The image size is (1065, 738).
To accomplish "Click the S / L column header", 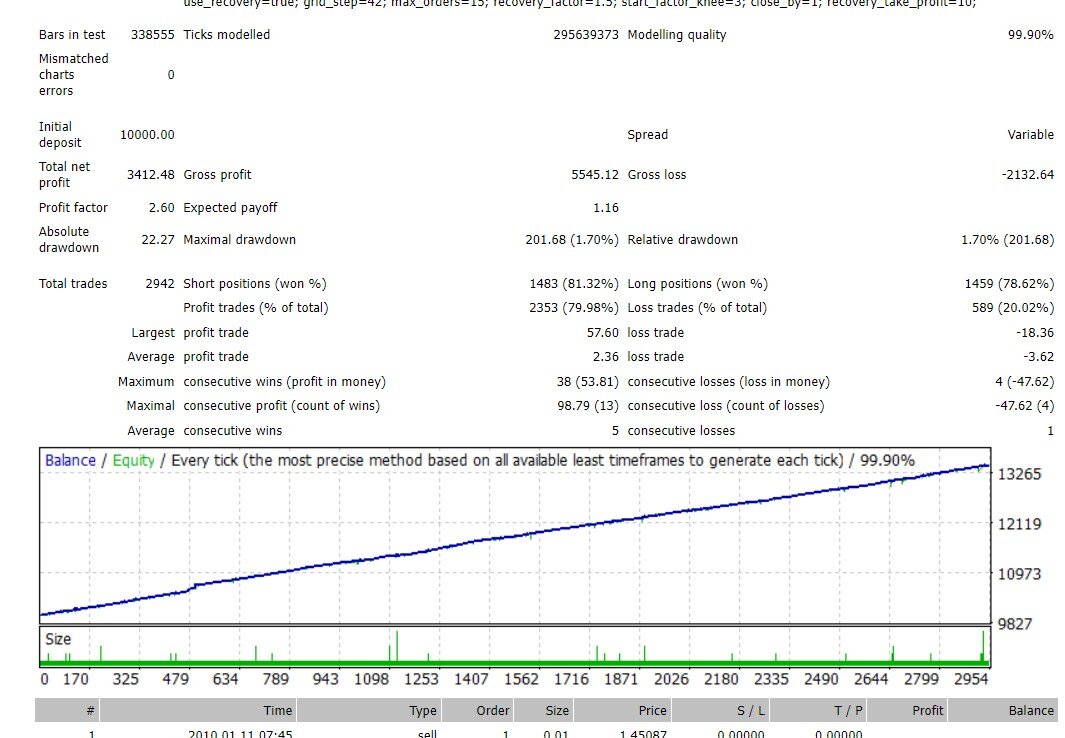I will [719, 710].
